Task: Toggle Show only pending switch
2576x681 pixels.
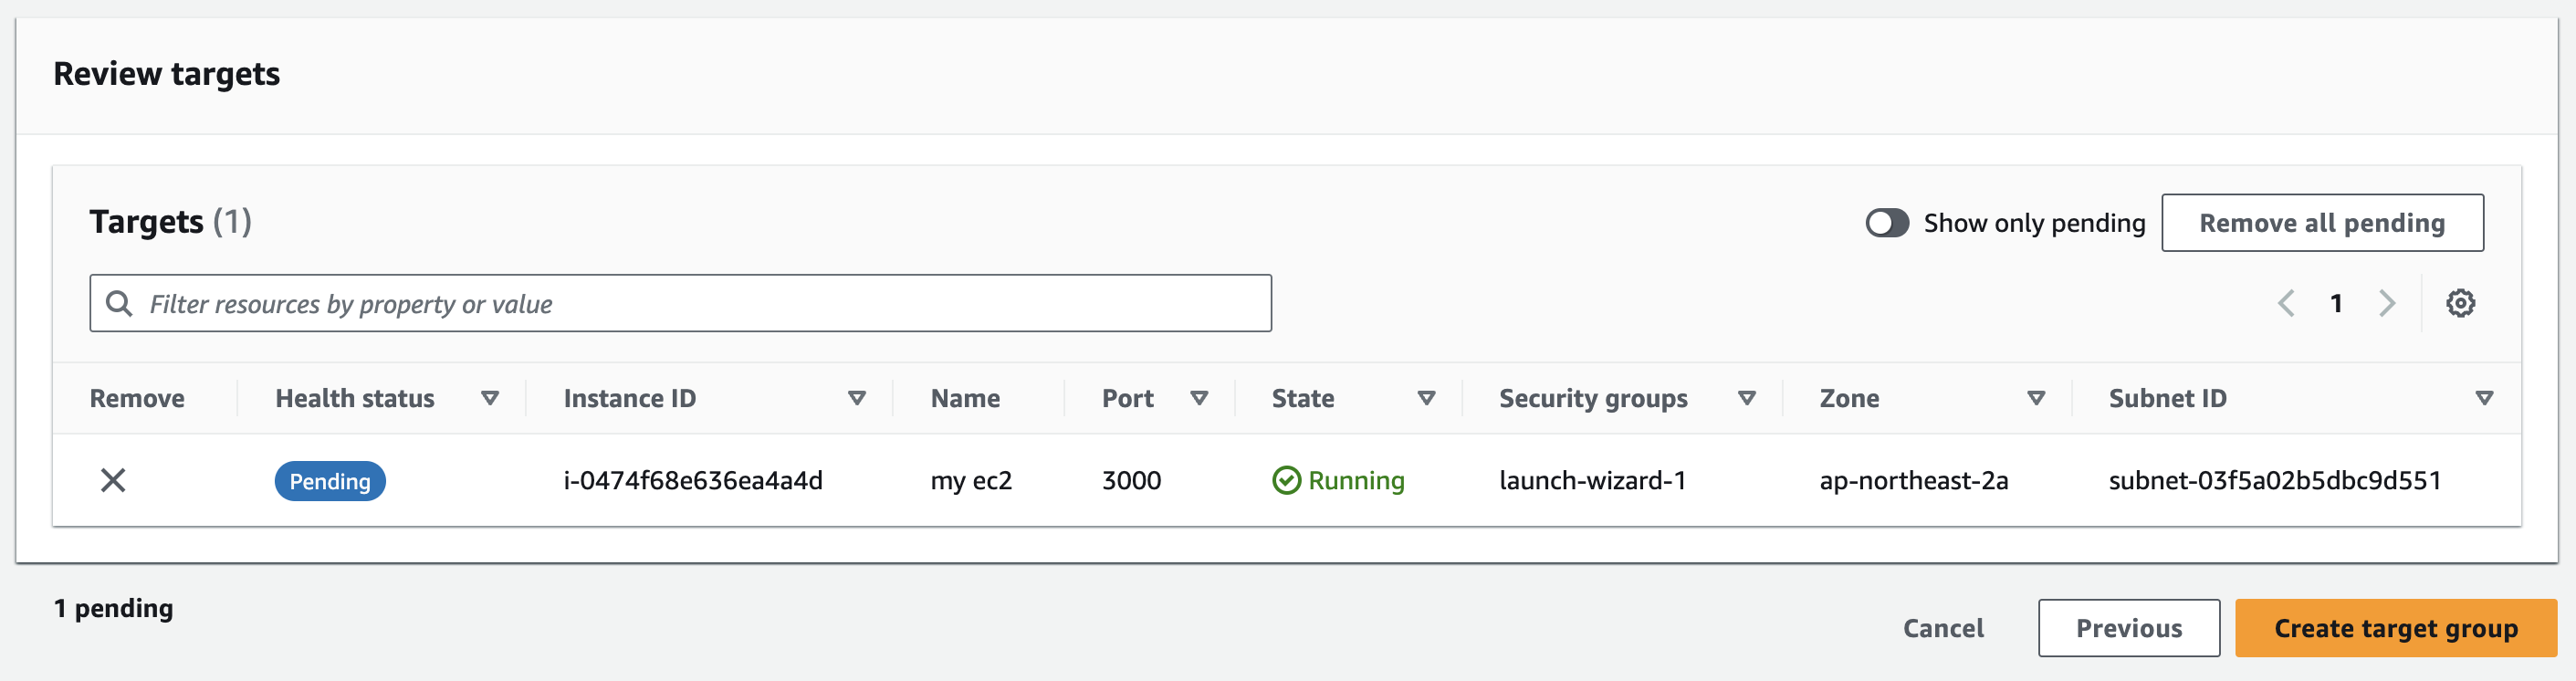Action: (1887, 223)
